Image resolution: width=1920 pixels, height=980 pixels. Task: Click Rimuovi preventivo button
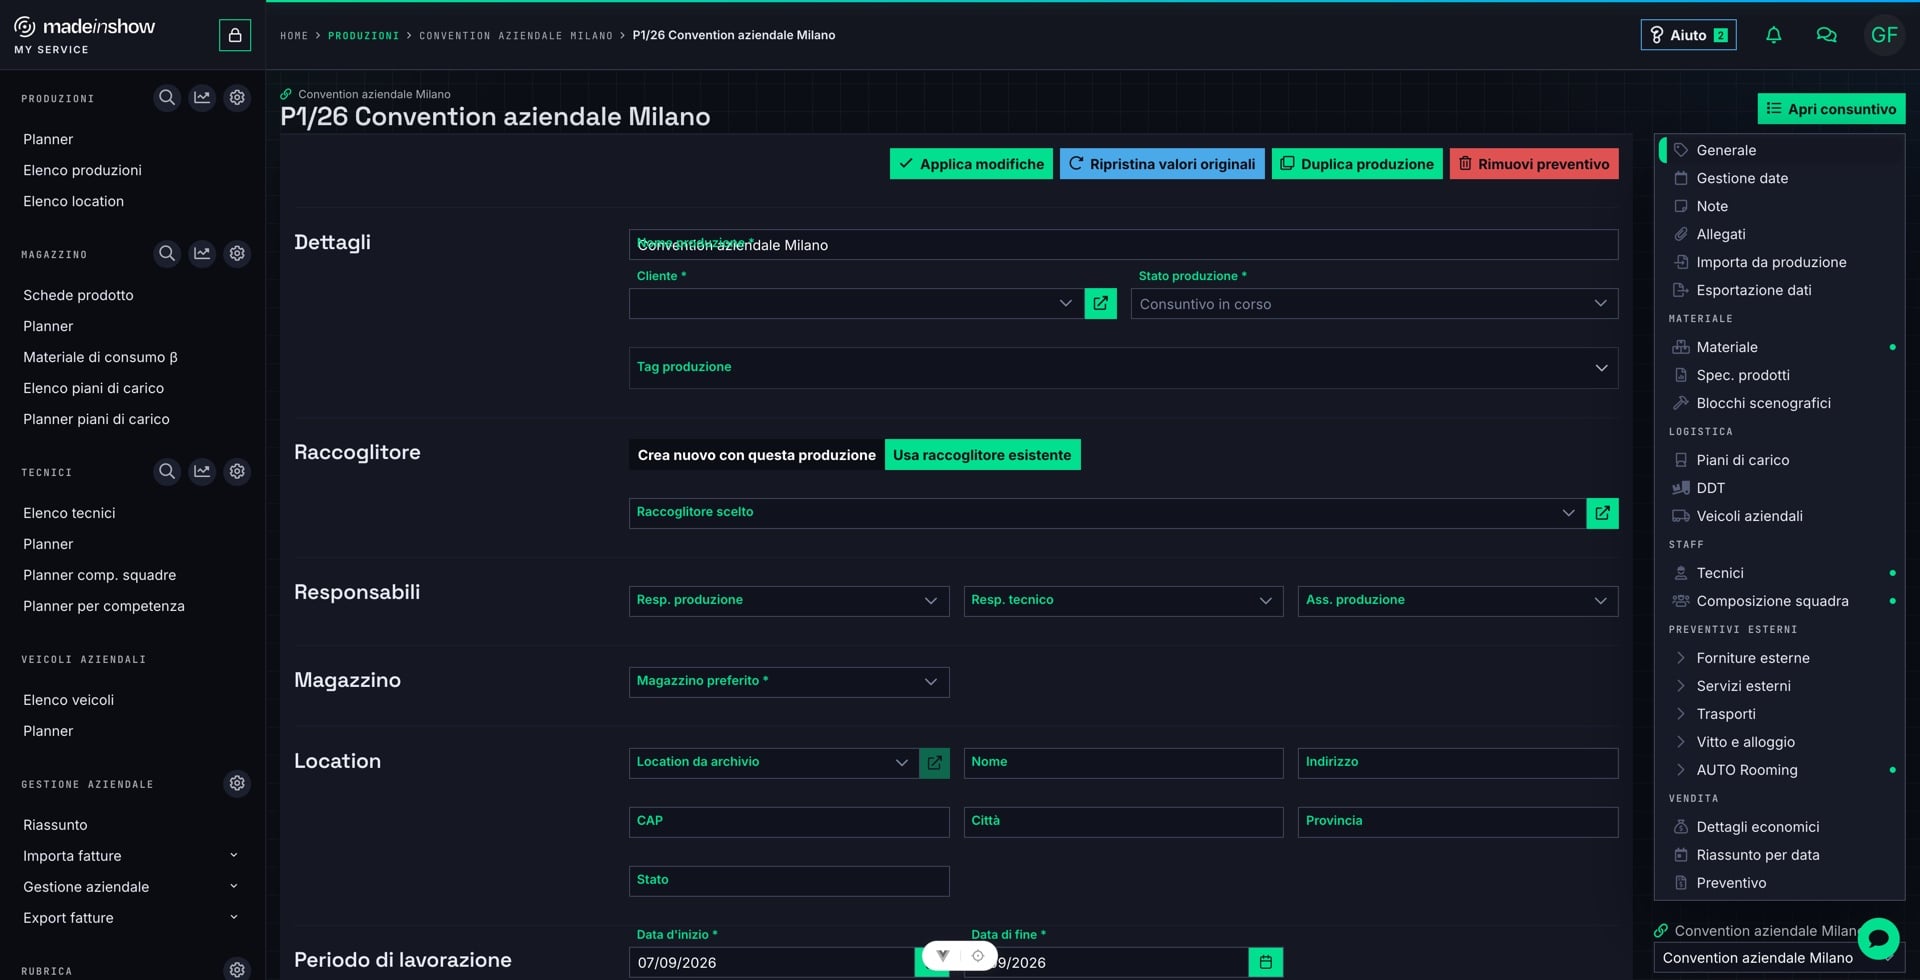[1534, 164]
